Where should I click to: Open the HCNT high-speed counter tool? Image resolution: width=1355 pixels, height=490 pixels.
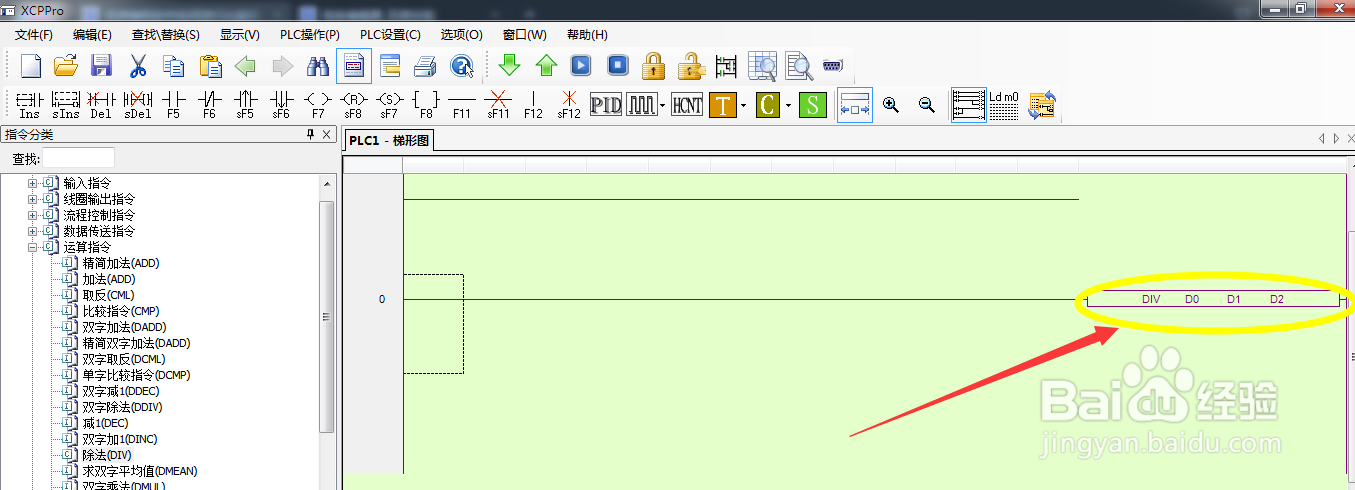(687, 104)
